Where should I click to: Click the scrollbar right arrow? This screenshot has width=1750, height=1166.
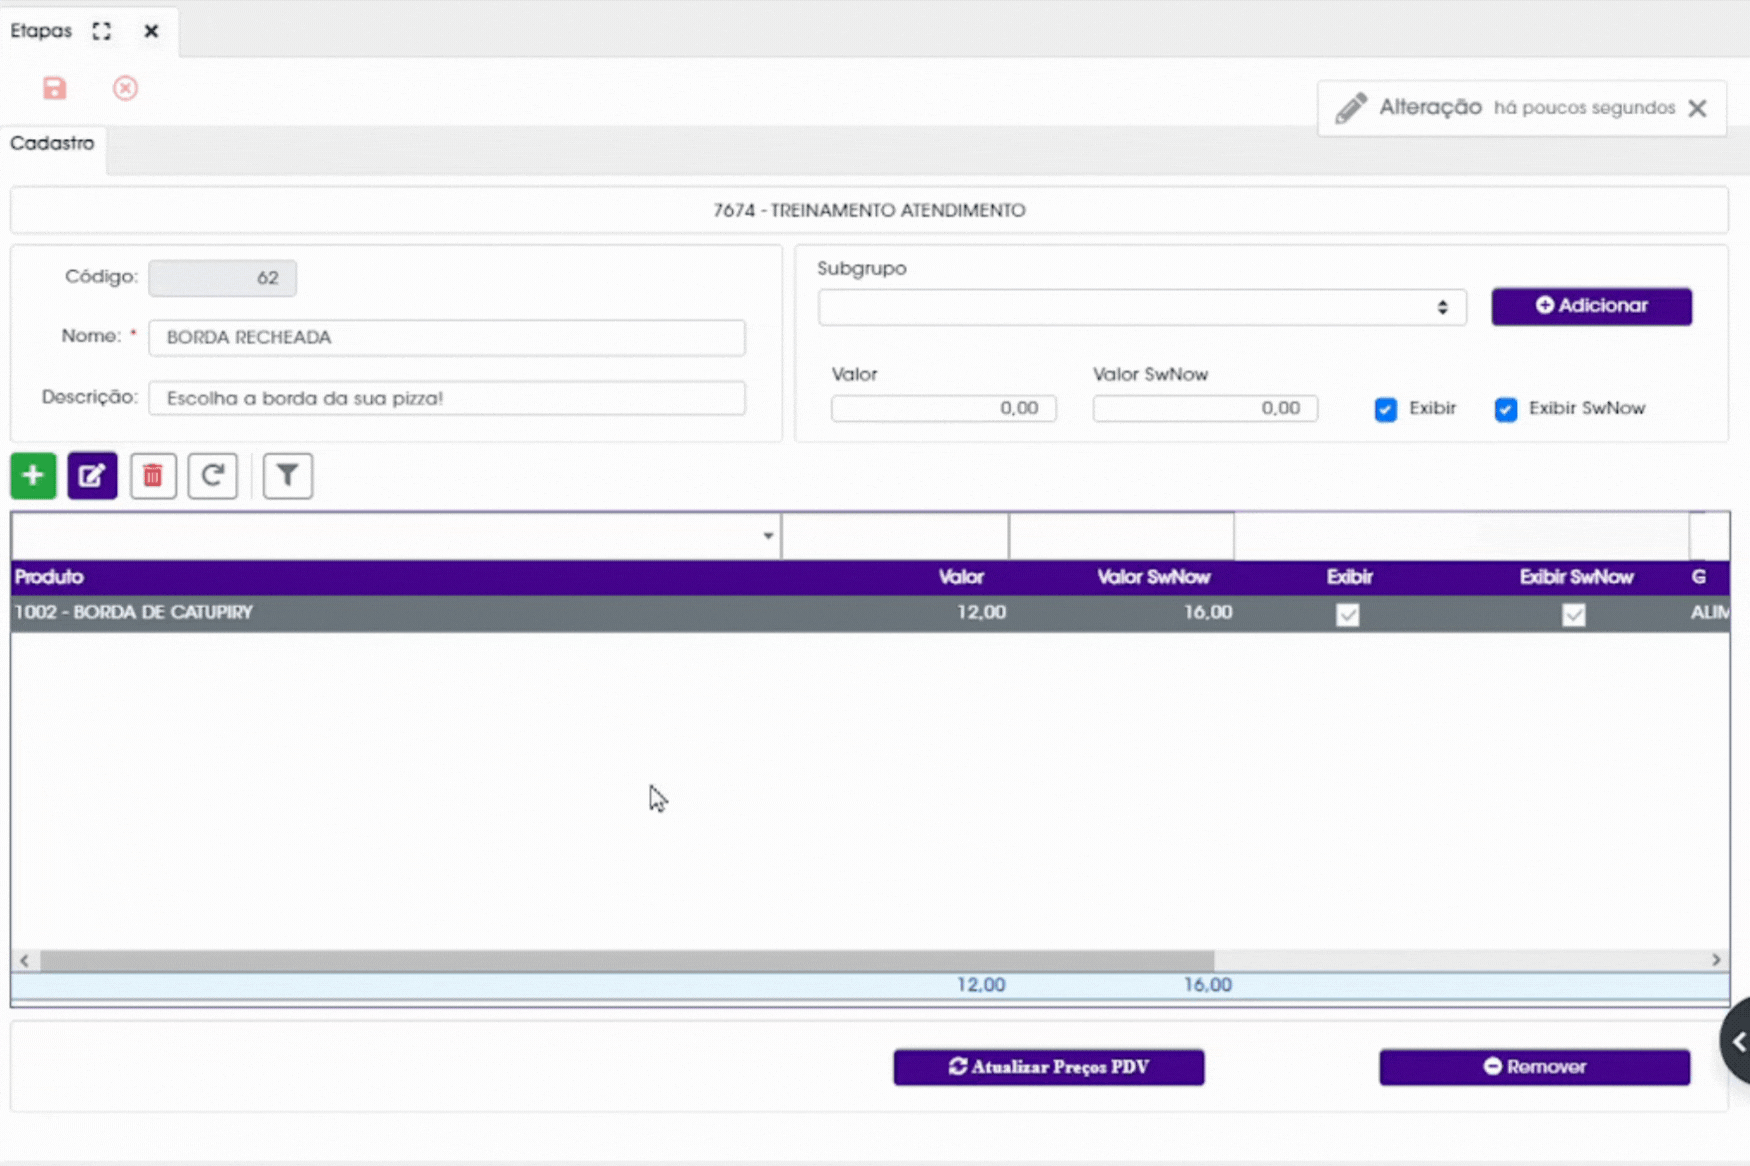[1716, 960]
